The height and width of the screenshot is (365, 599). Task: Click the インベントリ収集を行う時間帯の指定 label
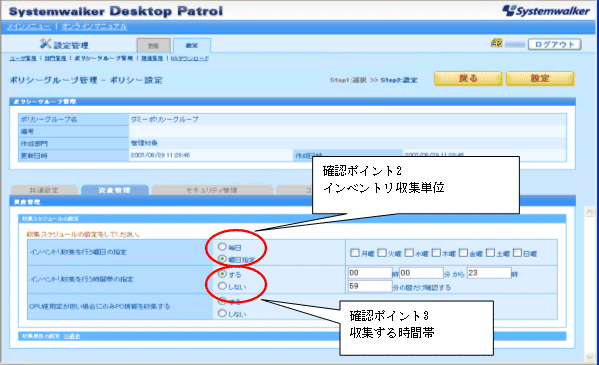pos(82,279)
